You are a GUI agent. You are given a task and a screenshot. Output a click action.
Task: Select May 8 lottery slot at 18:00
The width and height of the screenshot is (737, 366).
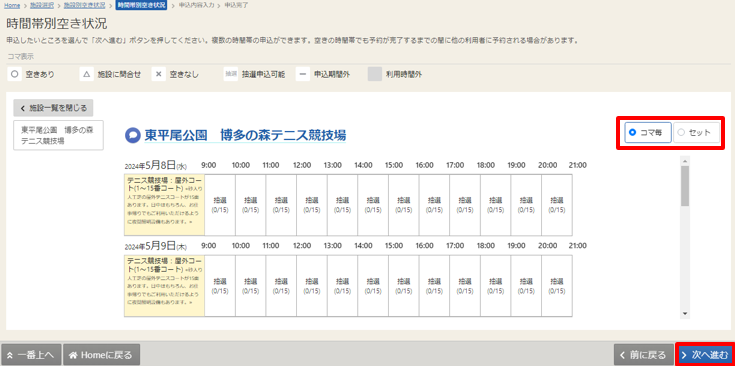[x=495, y=205]
